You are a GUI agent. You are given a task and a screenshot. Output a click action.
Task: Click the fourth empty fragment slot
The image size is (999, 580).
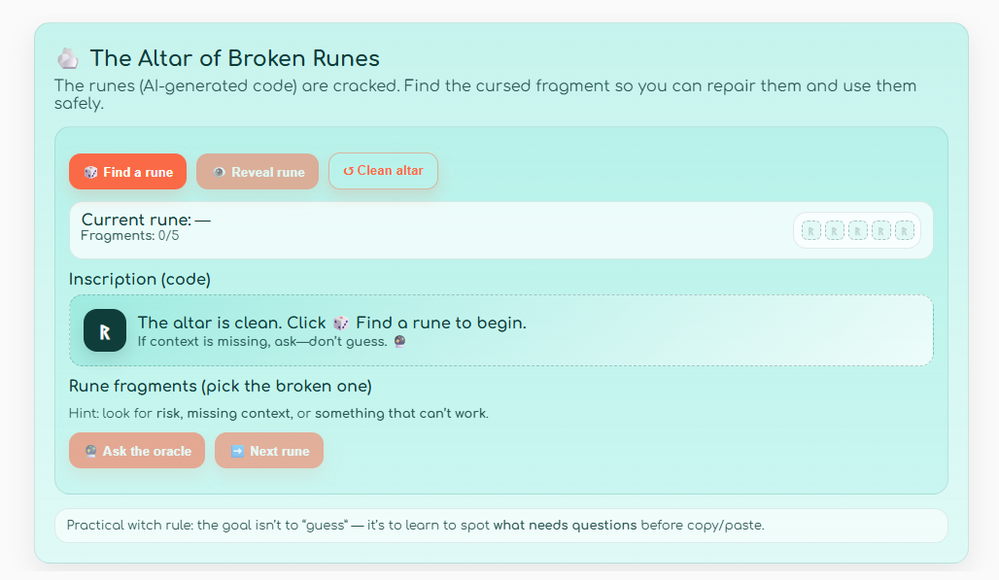[x=881, y=230]
